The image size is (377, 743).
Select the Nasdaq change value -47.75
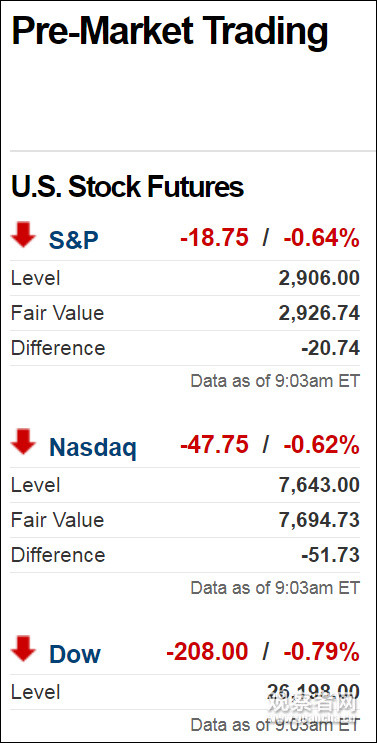click(214, 444)
